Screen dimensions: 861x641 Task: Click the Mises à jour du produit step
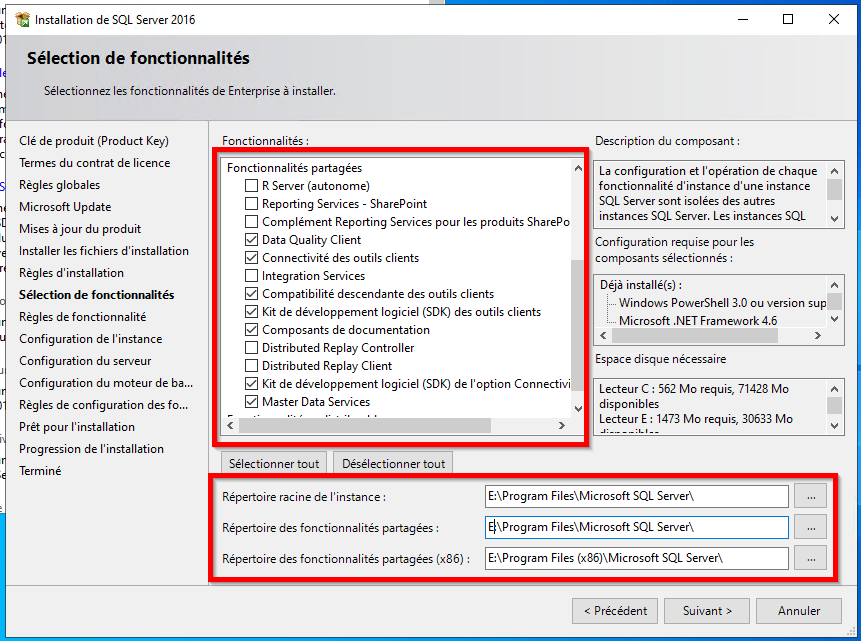click(x=80, y=228)
